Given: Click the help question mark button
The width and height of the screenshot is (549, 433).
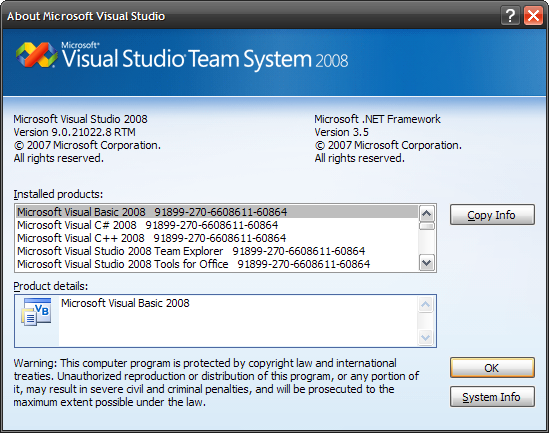Looking at the screenshot, I should 510,16.
